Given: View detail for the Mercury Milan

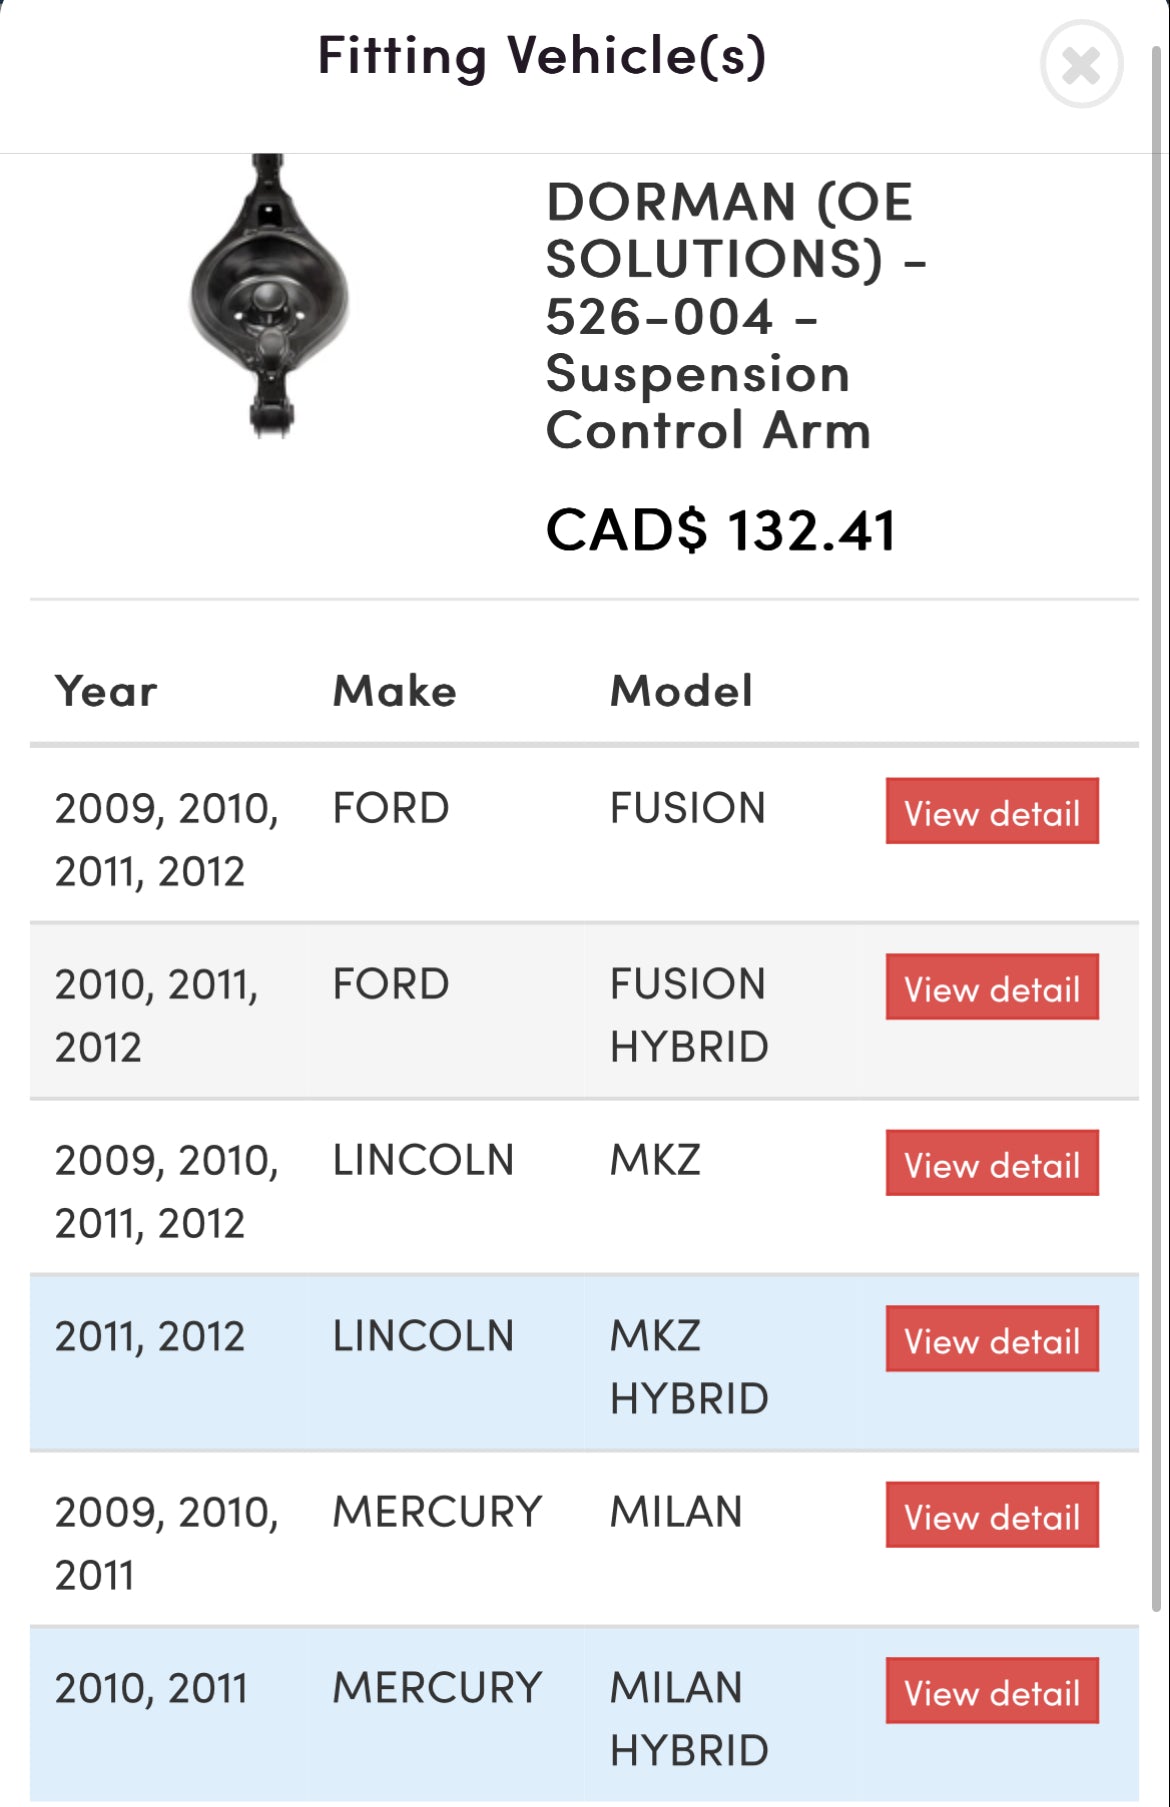Looking at the screenshot, I should [x=991, y=1516].
